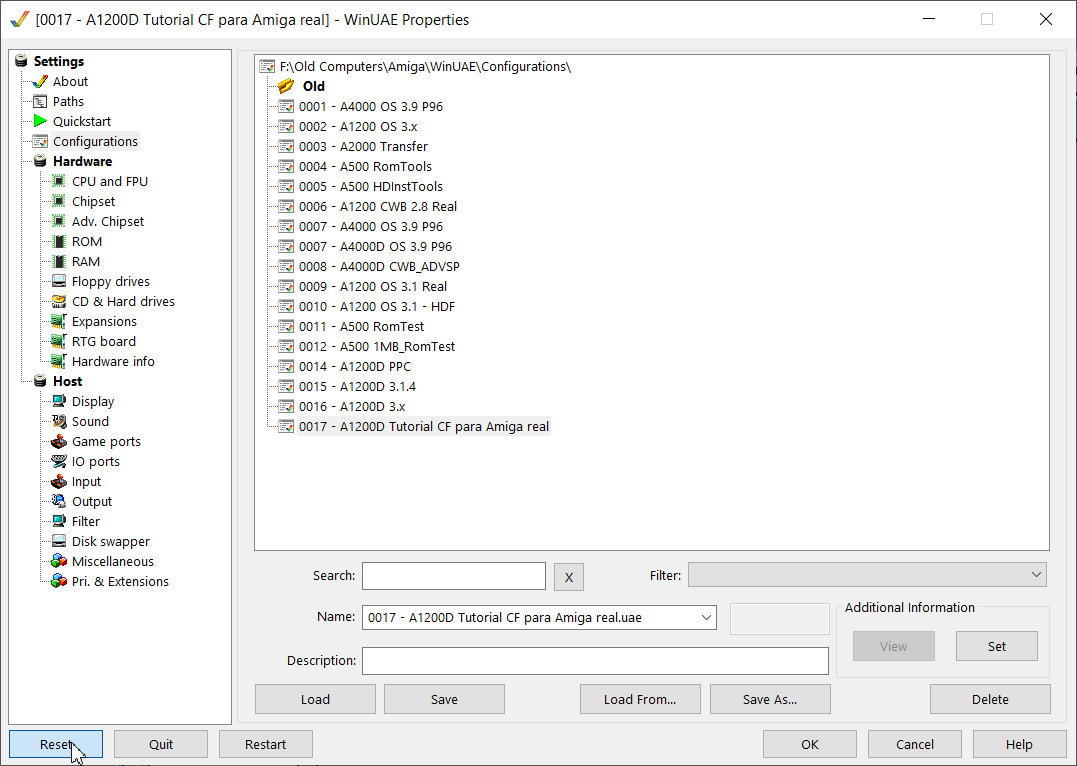Click the RAM icon in the Hardware tree
Viewport: 1077px width, 766px height.
pyautogui.click(x=59, y=262)
